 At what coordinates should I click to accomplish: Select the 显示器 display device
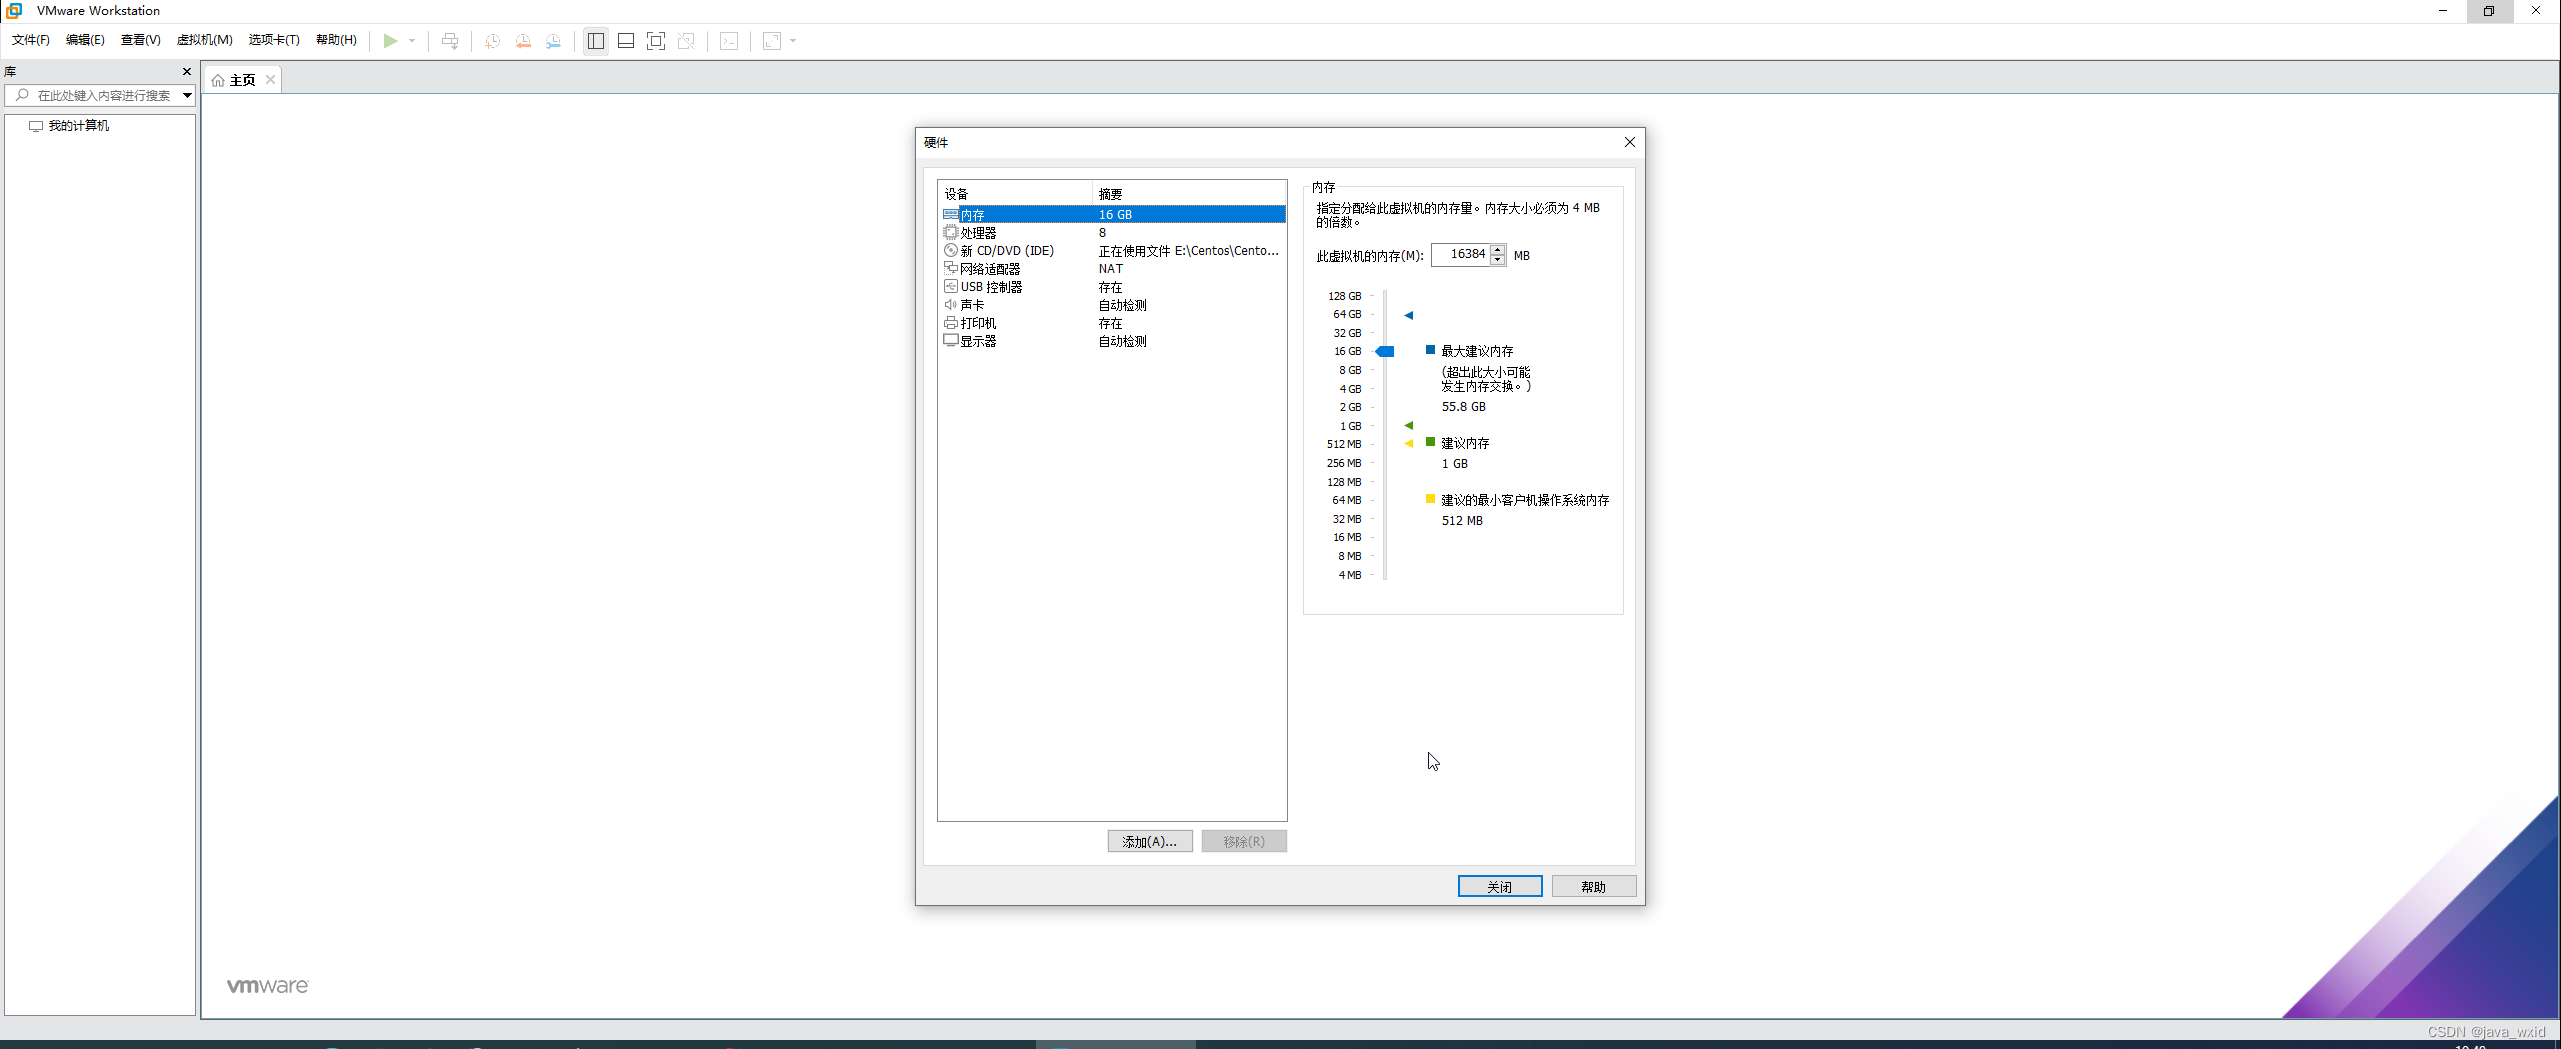coord(978,340)
